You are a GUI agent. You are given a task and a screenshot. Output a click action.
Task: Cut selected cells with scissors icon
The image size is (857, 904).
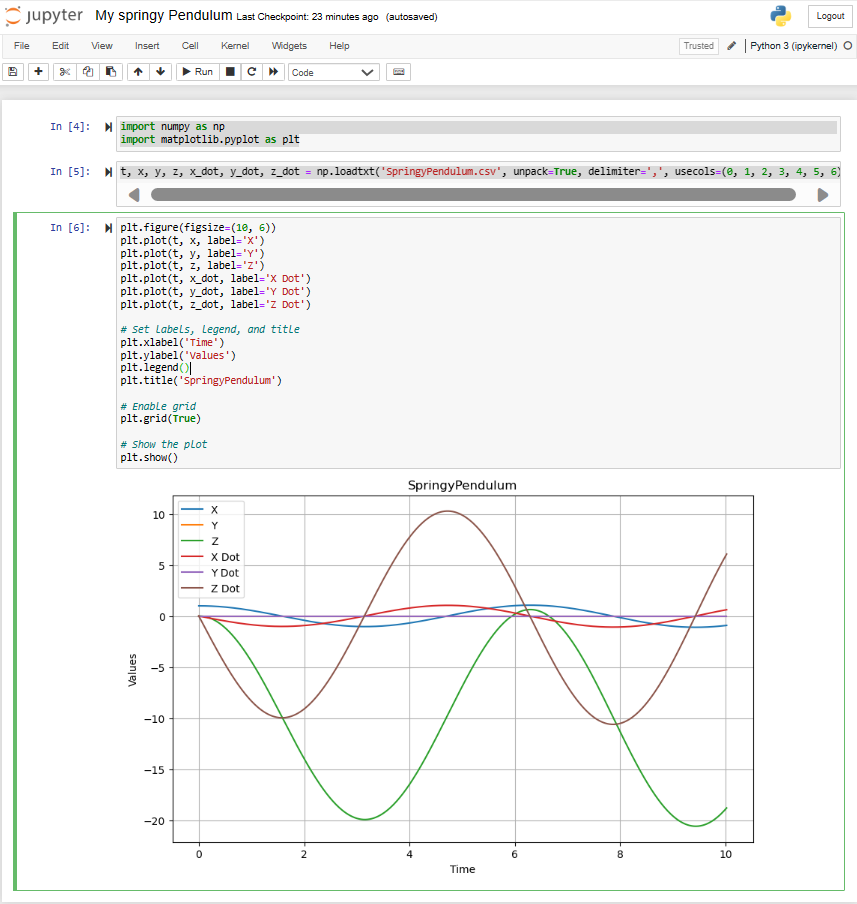tap(65, 72)
